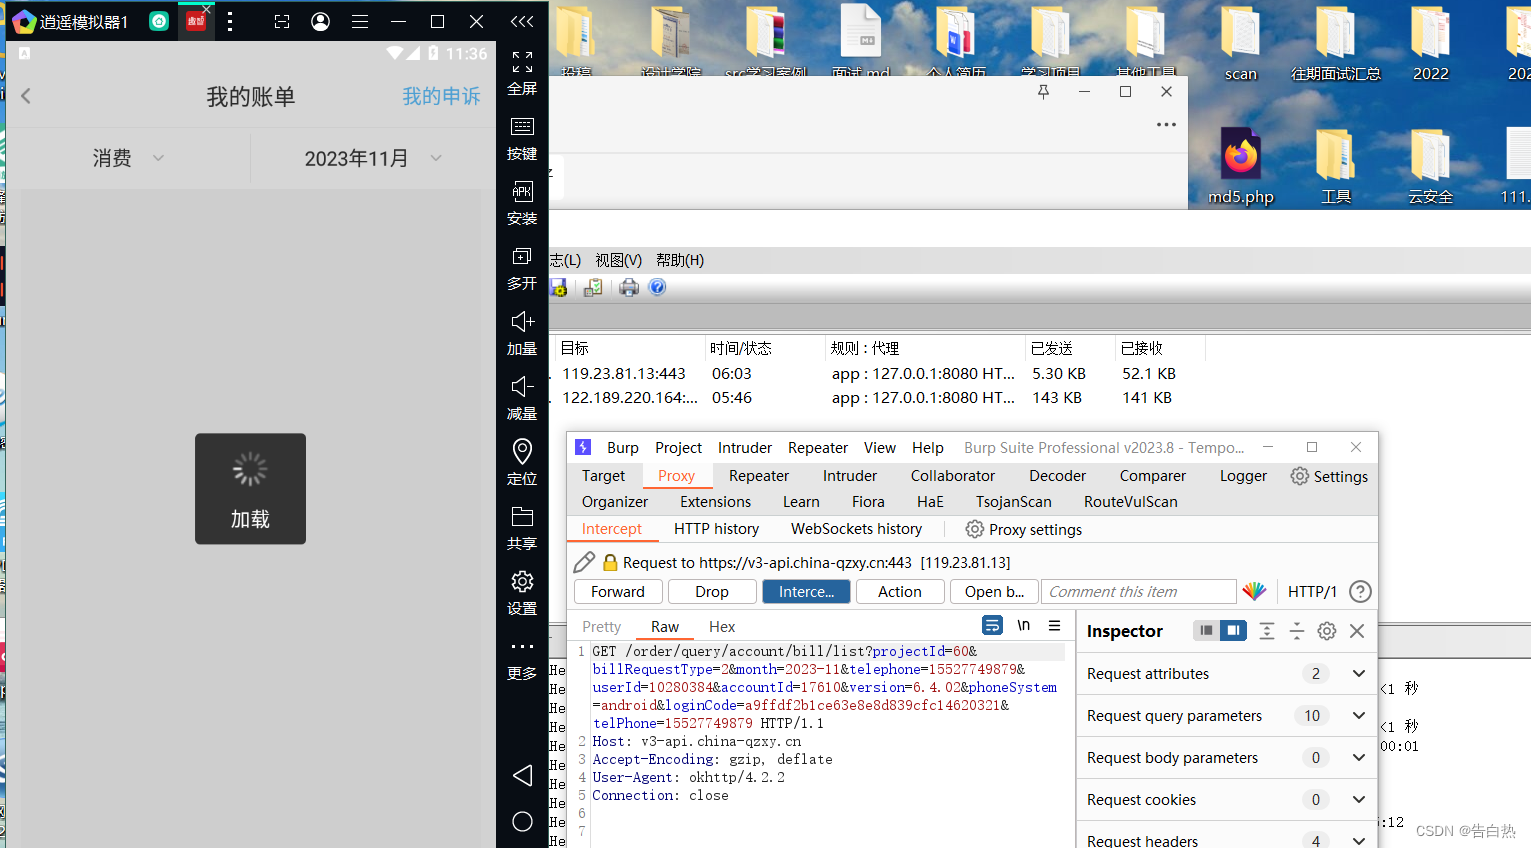The width and height of the screenshot is (1531, 848).
Task: Click the pencil edit icon beside request target
Action: (585, 562)
